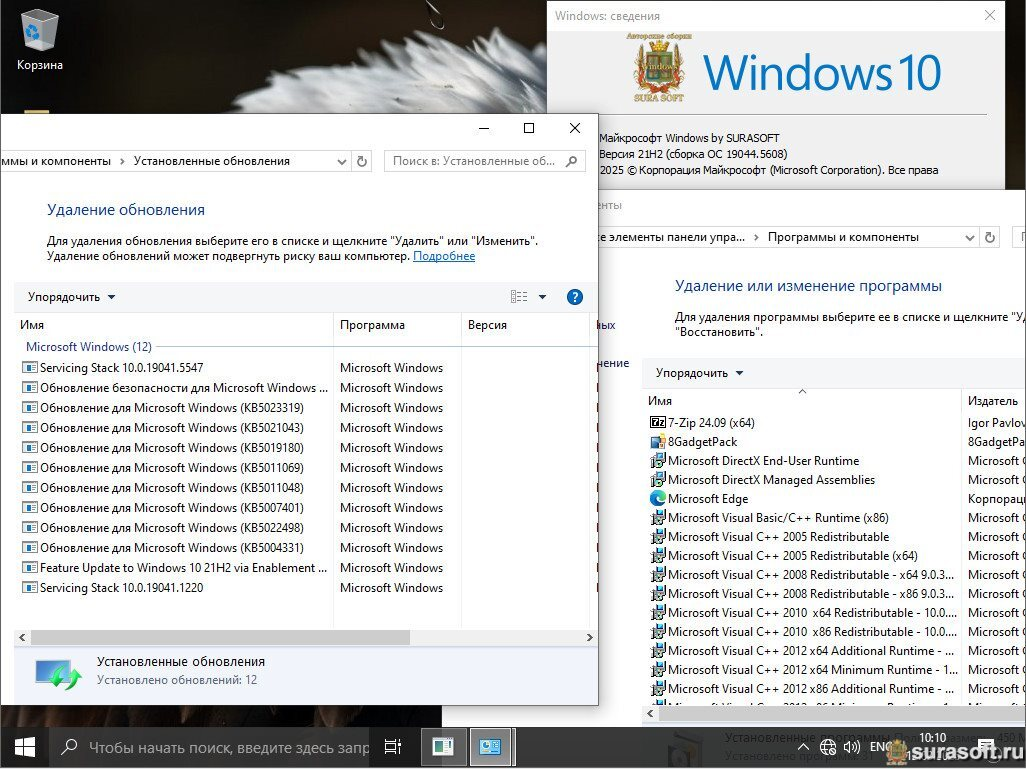Image resolution: width=1026 pixels, height=769 pixels.
Task: Show hidden tray icons with the up chevron
Action: [x=804, y=747]
